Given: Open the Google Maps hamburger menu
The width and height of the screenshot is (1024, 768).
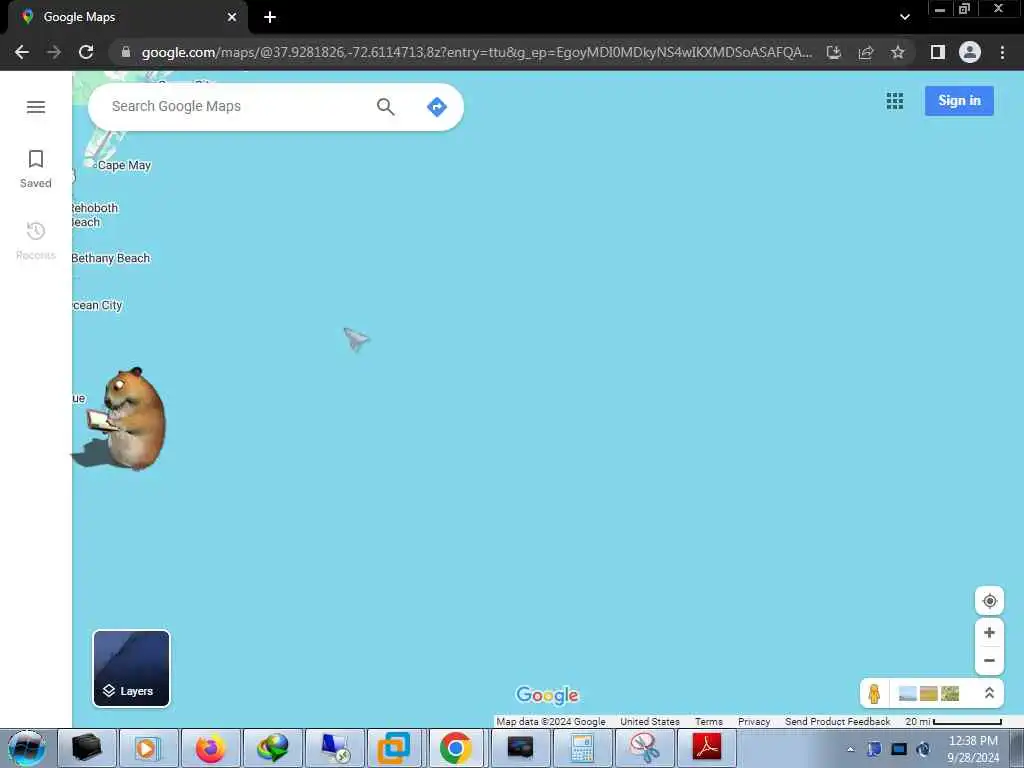Looking at the screenshot, I should coord(36,107).
